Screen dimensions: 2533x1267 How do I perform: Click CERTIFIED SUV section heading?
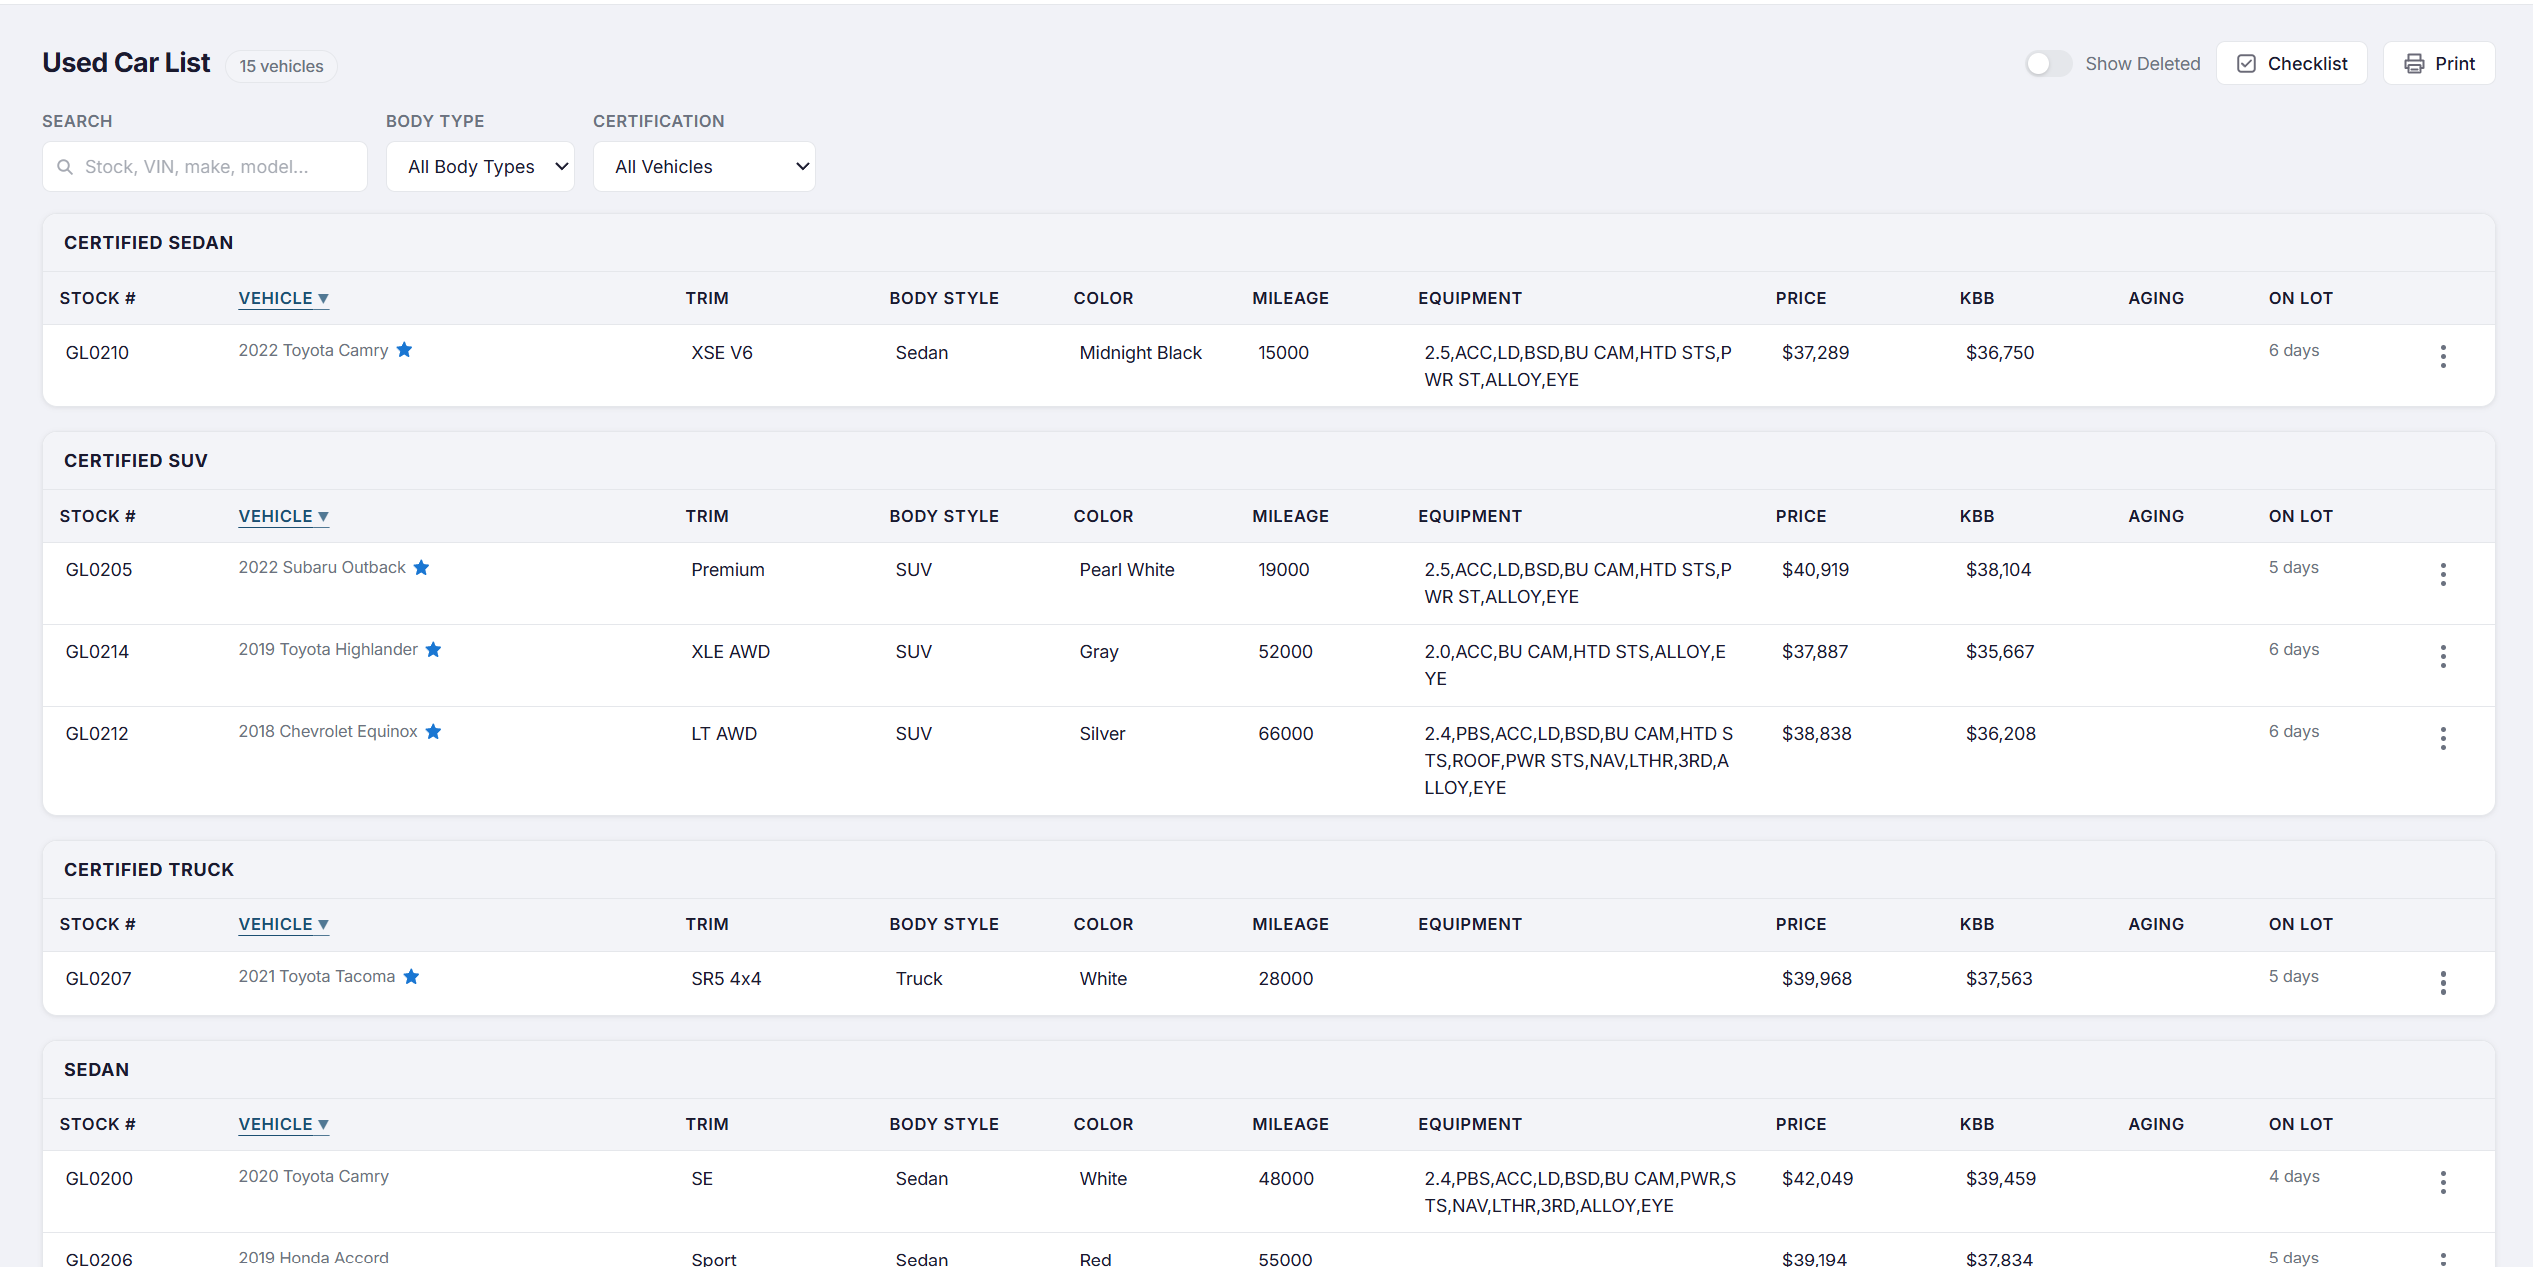[136, 461]
